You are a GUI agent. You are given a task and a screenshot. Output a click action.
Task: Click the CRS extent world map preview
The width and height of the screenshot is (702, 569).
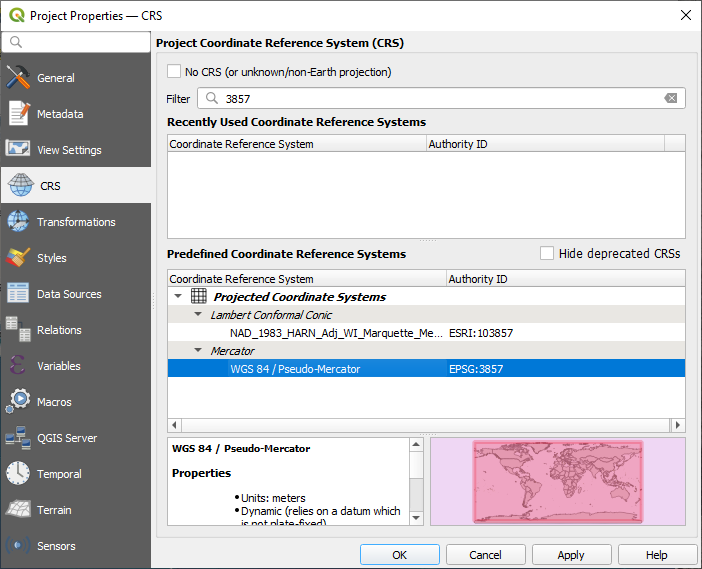[x=557, y=481]
